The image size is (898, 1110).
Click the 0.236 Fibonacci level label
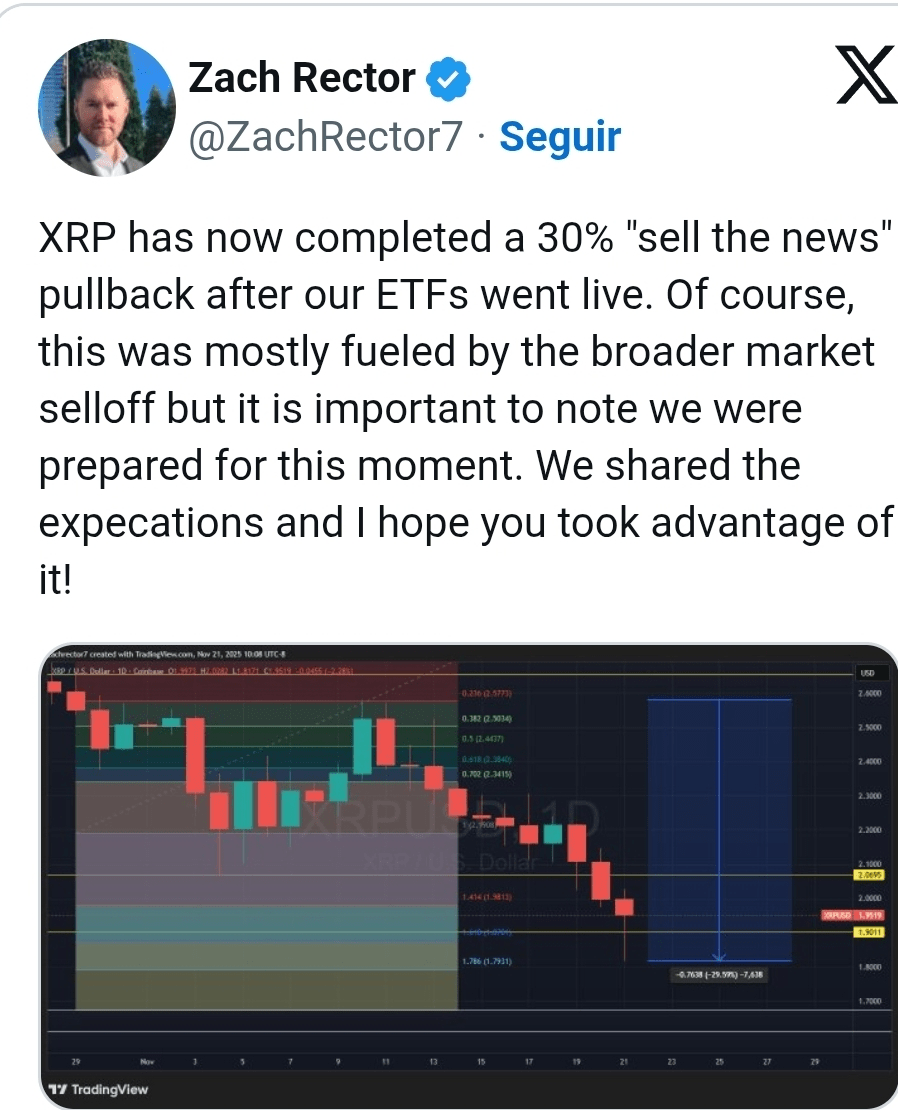[486, 693]
